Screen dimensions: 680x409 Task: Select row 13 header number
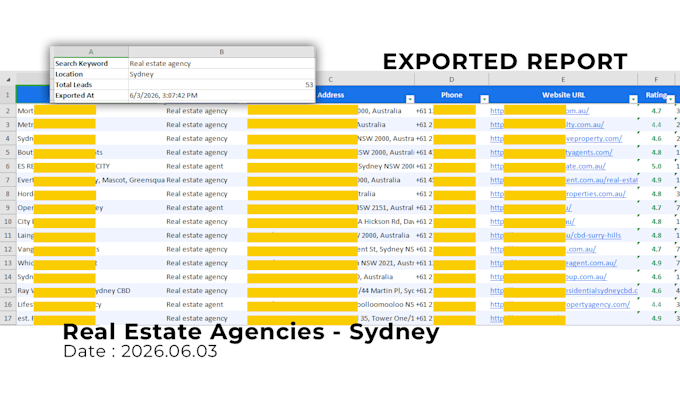(x=8, y=263)
